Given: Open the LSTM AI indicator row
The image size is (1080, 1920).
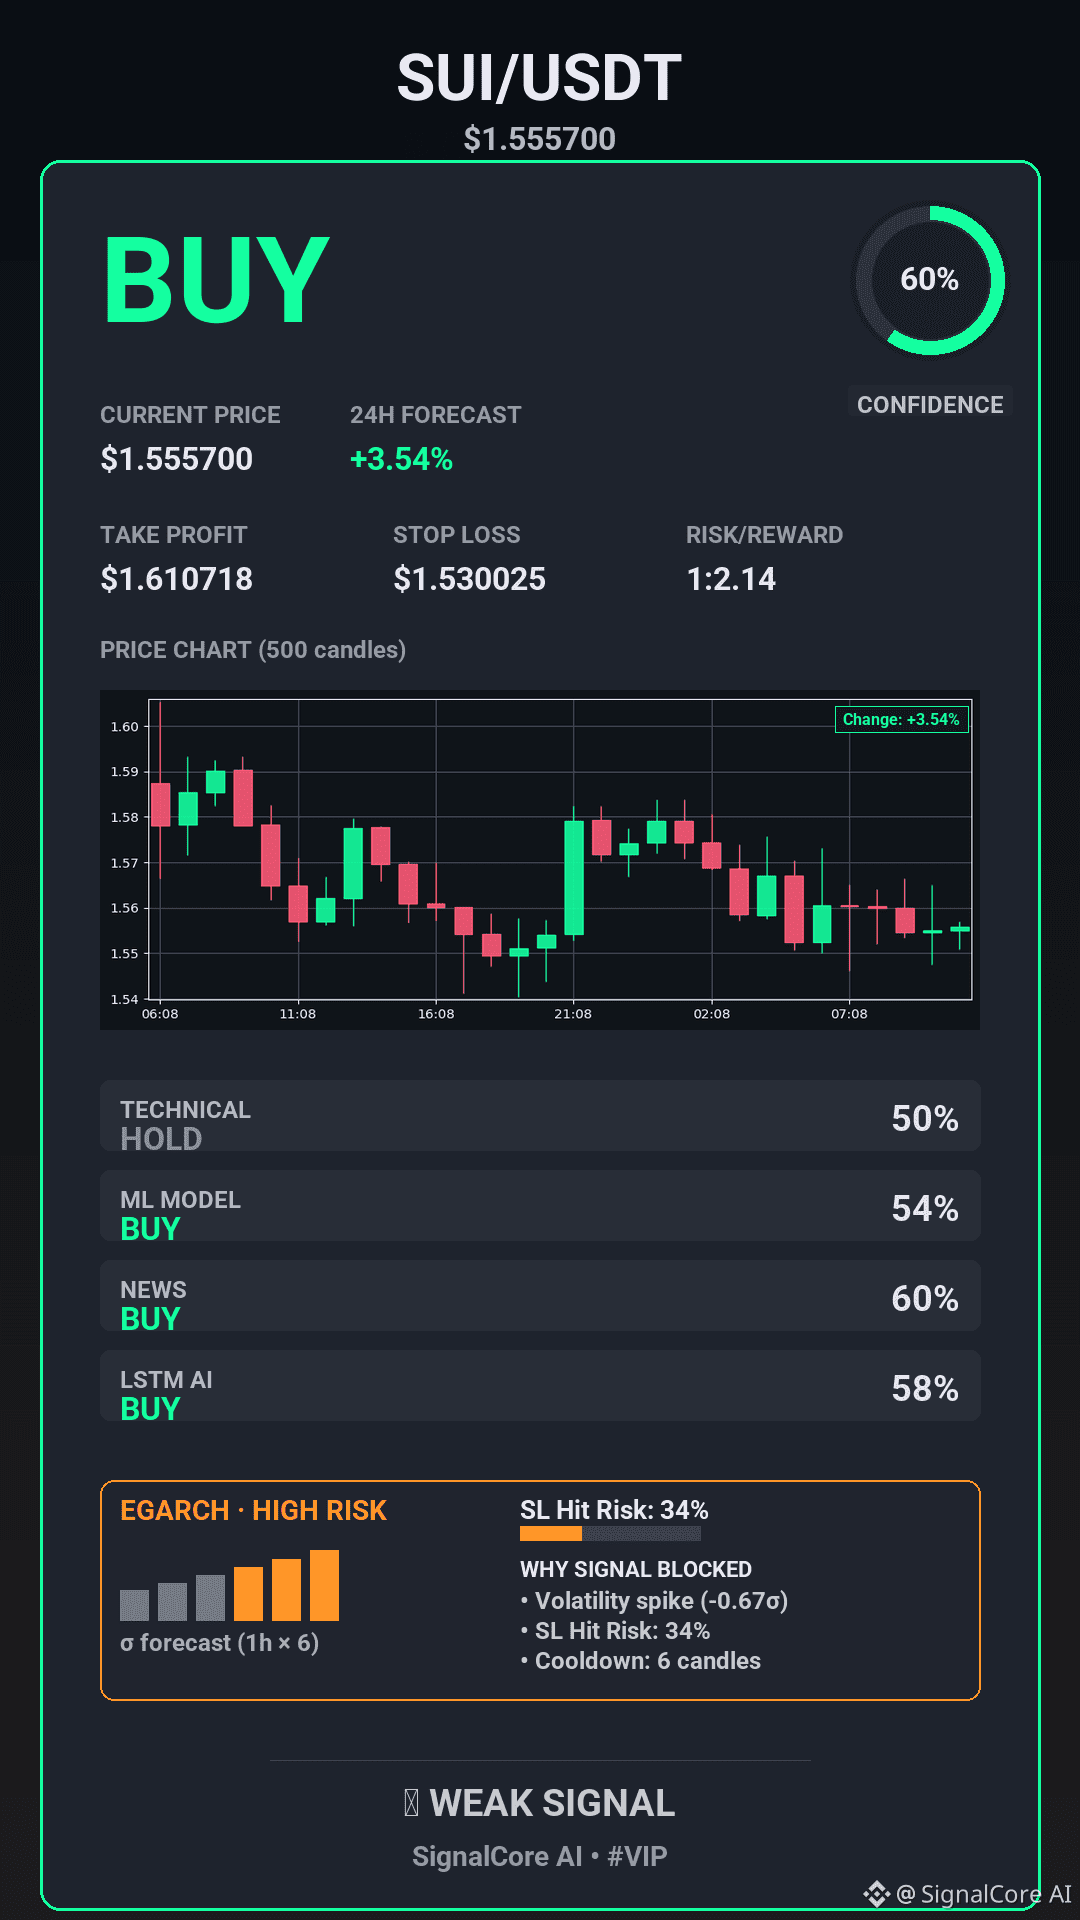Looking at the screenshot, I should click(540, 1386).
